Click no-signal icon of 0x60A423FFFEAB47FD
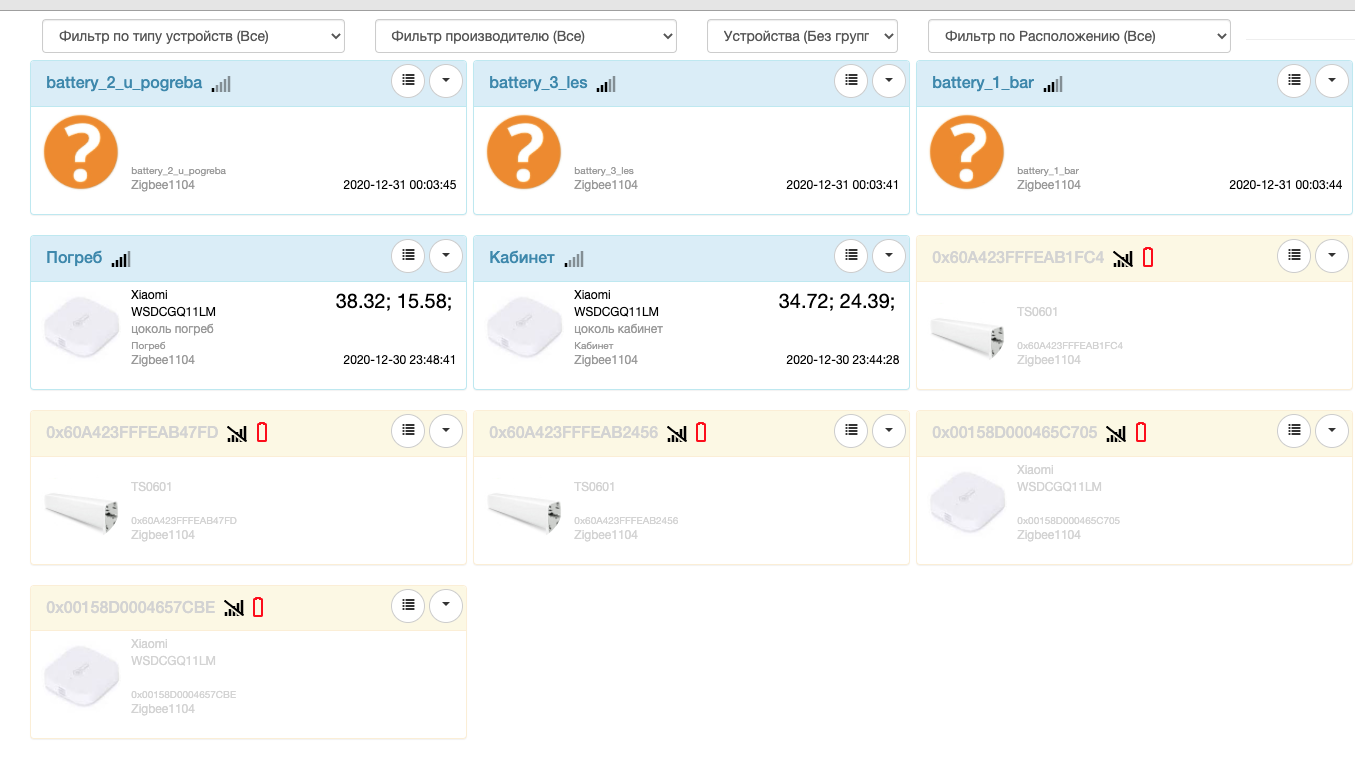This screenshot has width=1355, height=757. point(237,433)
